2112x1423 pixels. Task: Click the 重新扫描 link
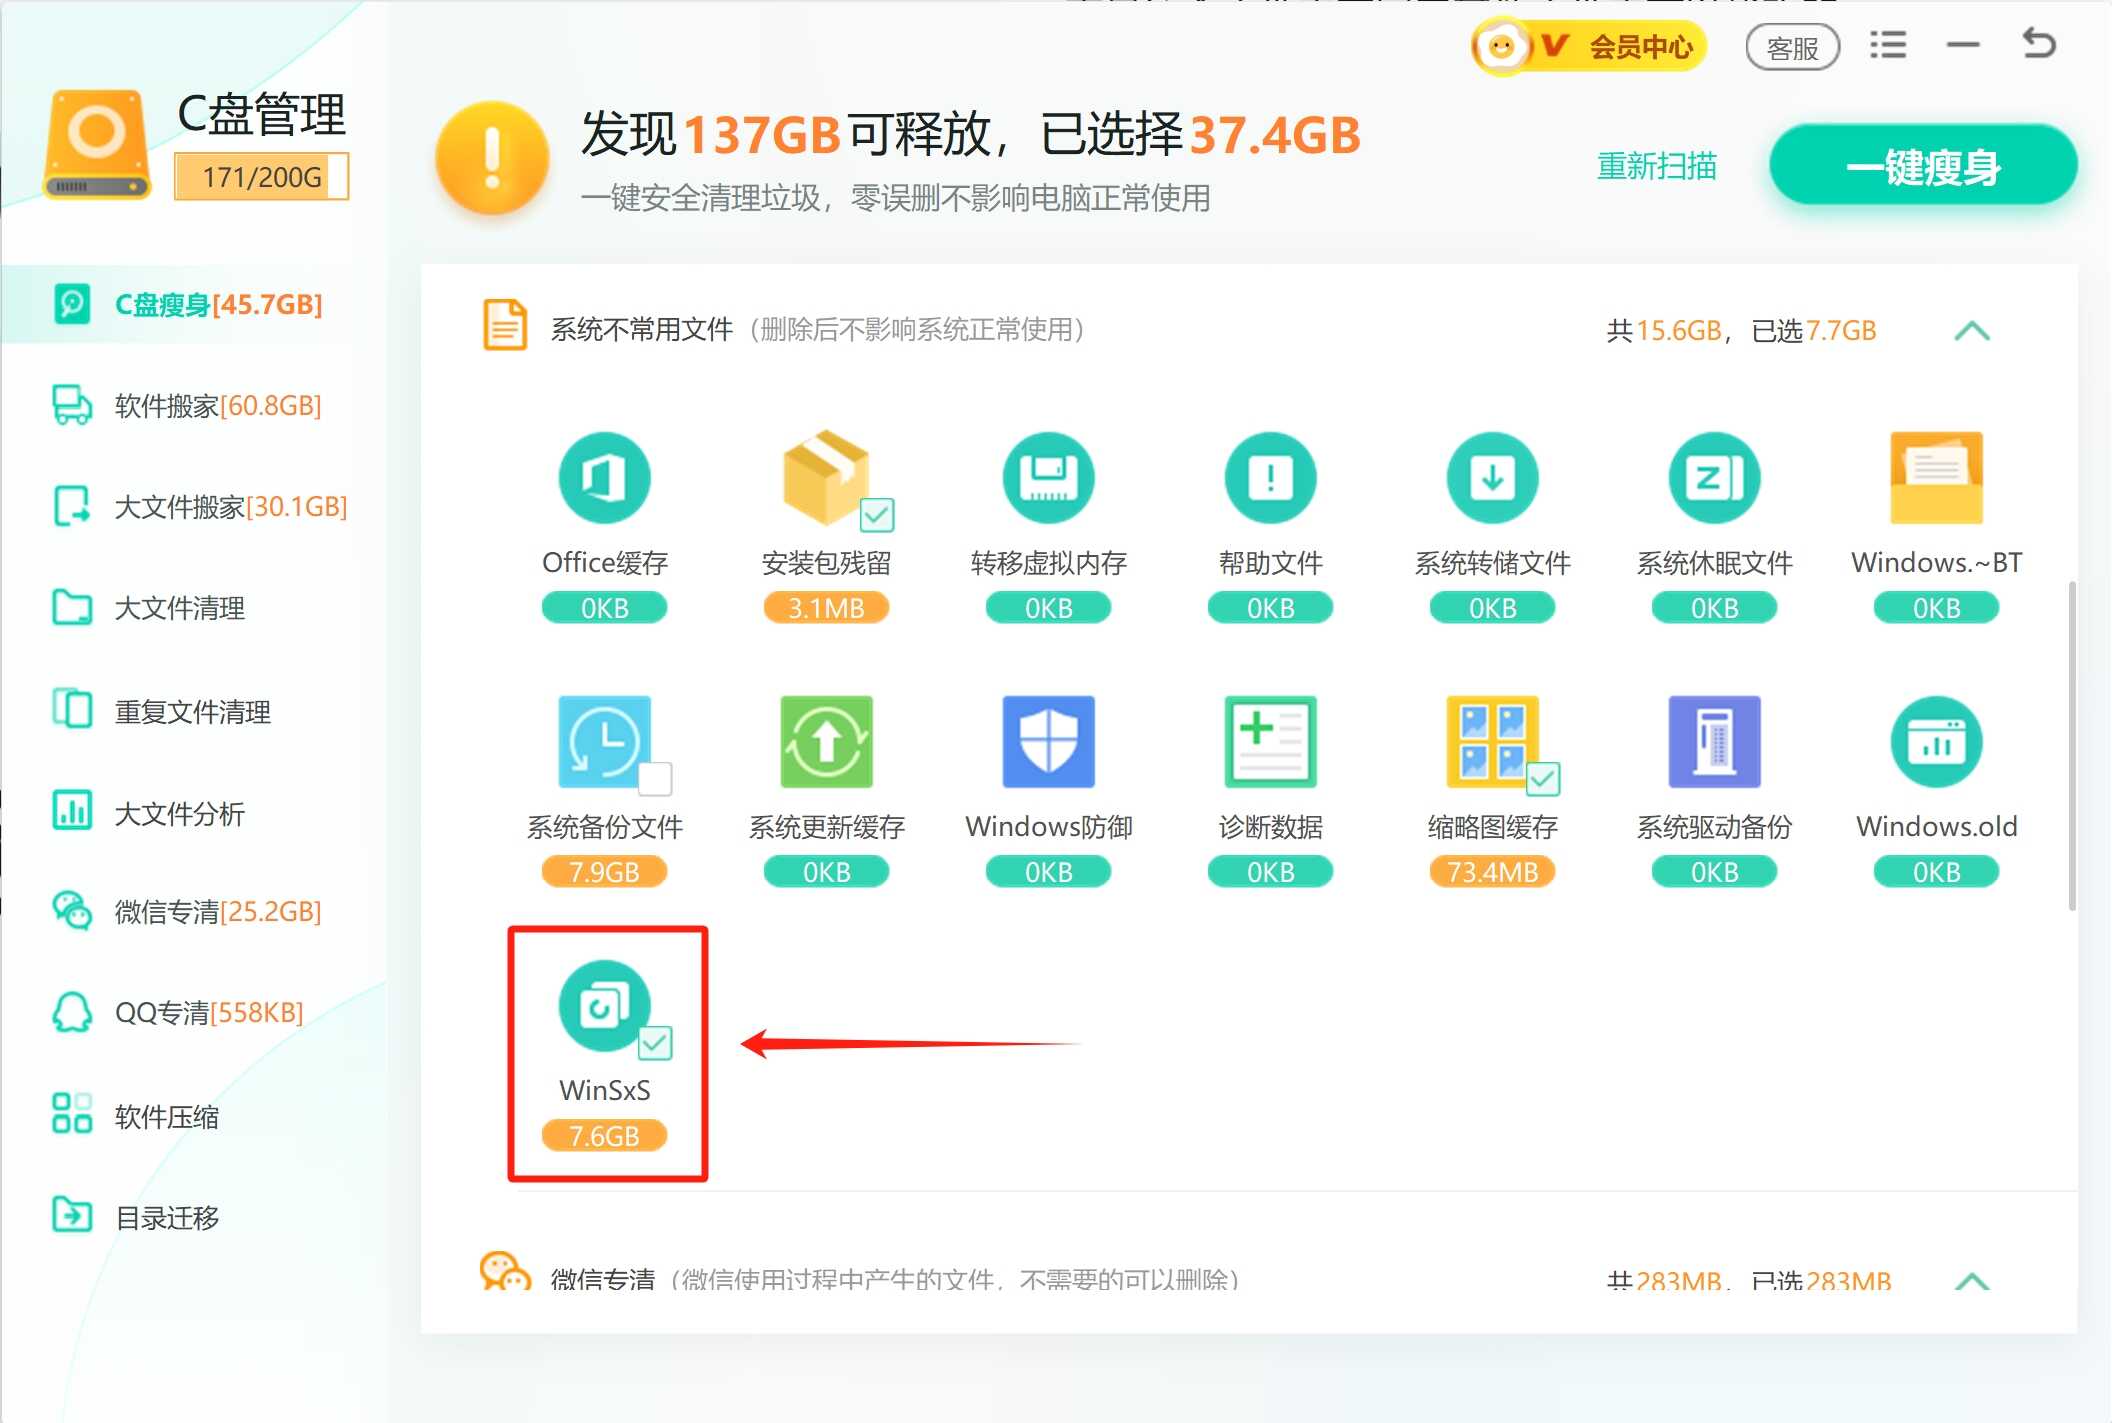[x=1657, y=166]
